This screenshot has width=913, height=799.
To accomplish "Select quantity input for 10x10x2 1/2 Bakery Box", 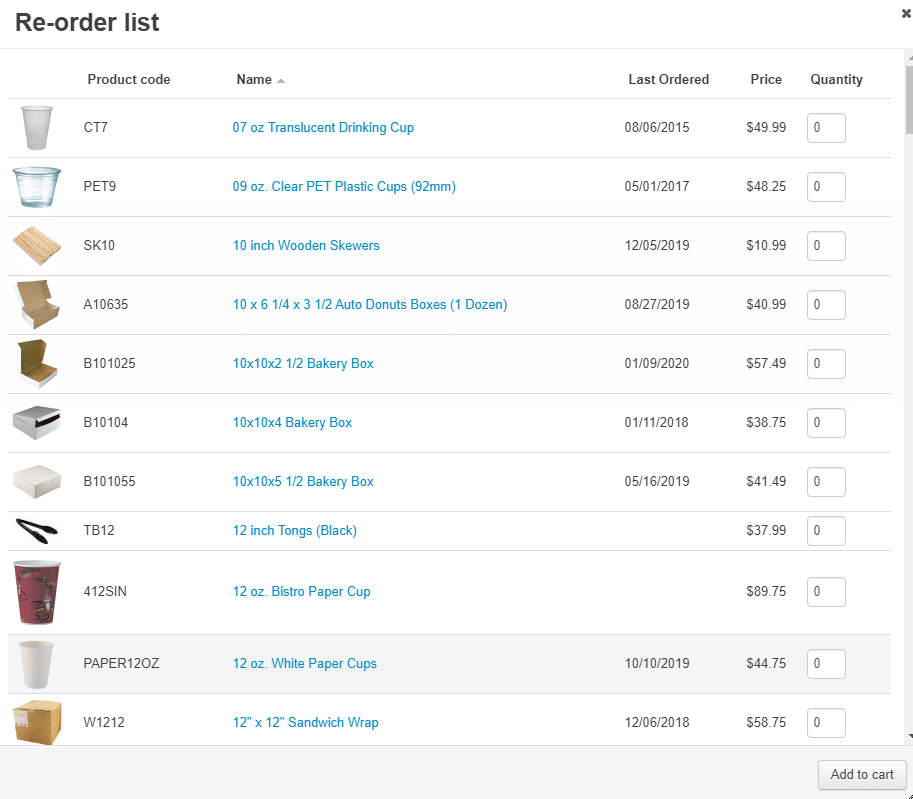I will point(826,364).
